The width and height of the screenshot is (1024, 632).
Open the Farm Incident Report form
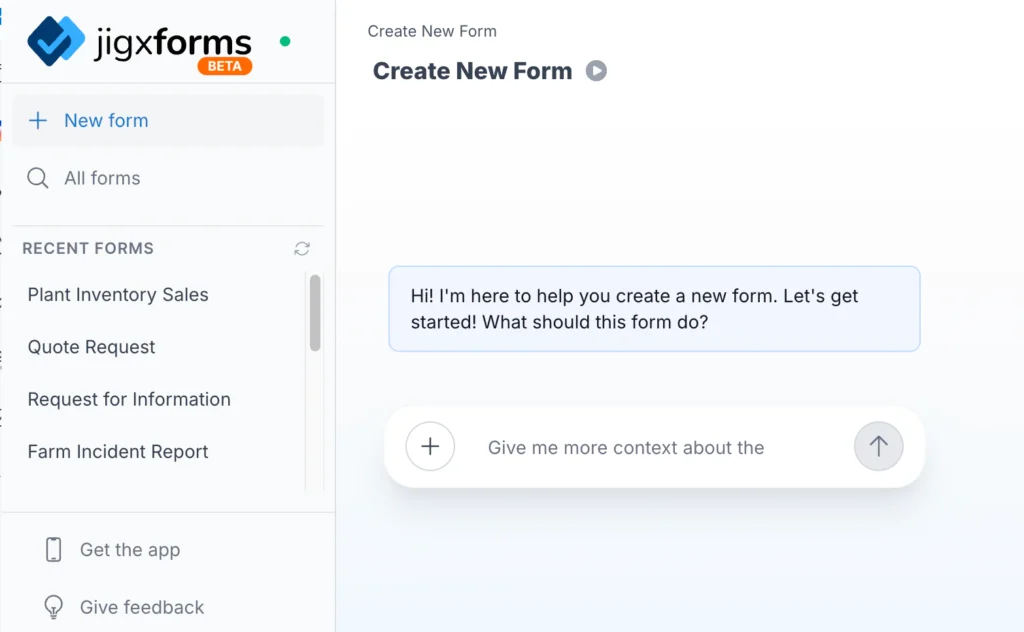[x=118, y=451]
